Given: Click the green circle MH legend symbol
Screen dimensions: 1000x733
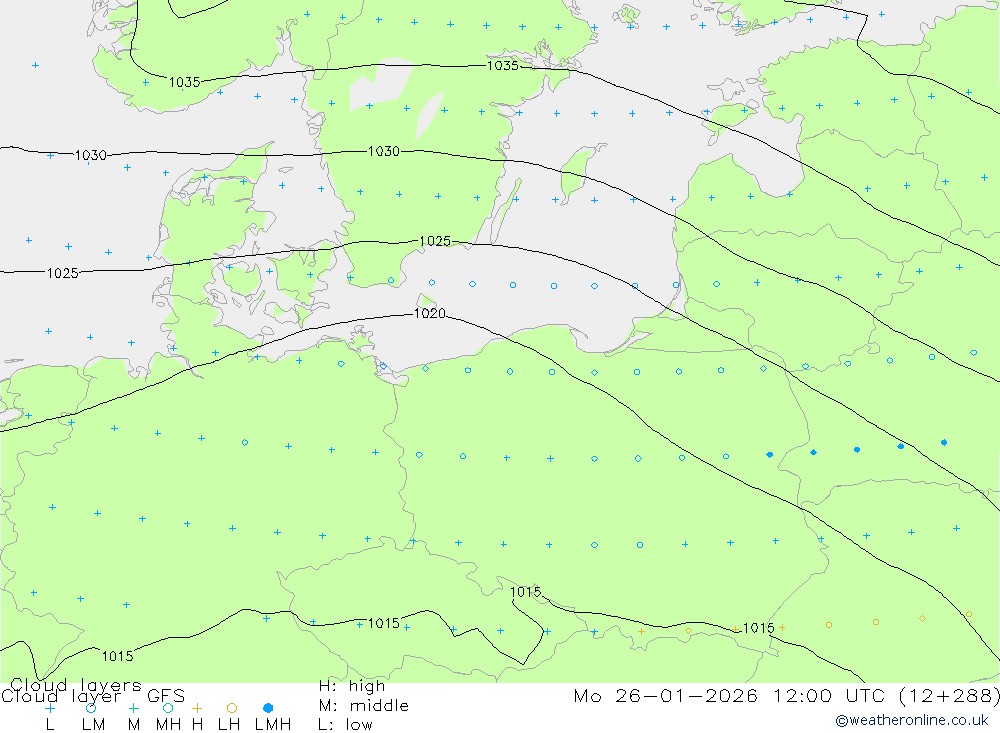Looking at the screenshot, I should [168, 708].
